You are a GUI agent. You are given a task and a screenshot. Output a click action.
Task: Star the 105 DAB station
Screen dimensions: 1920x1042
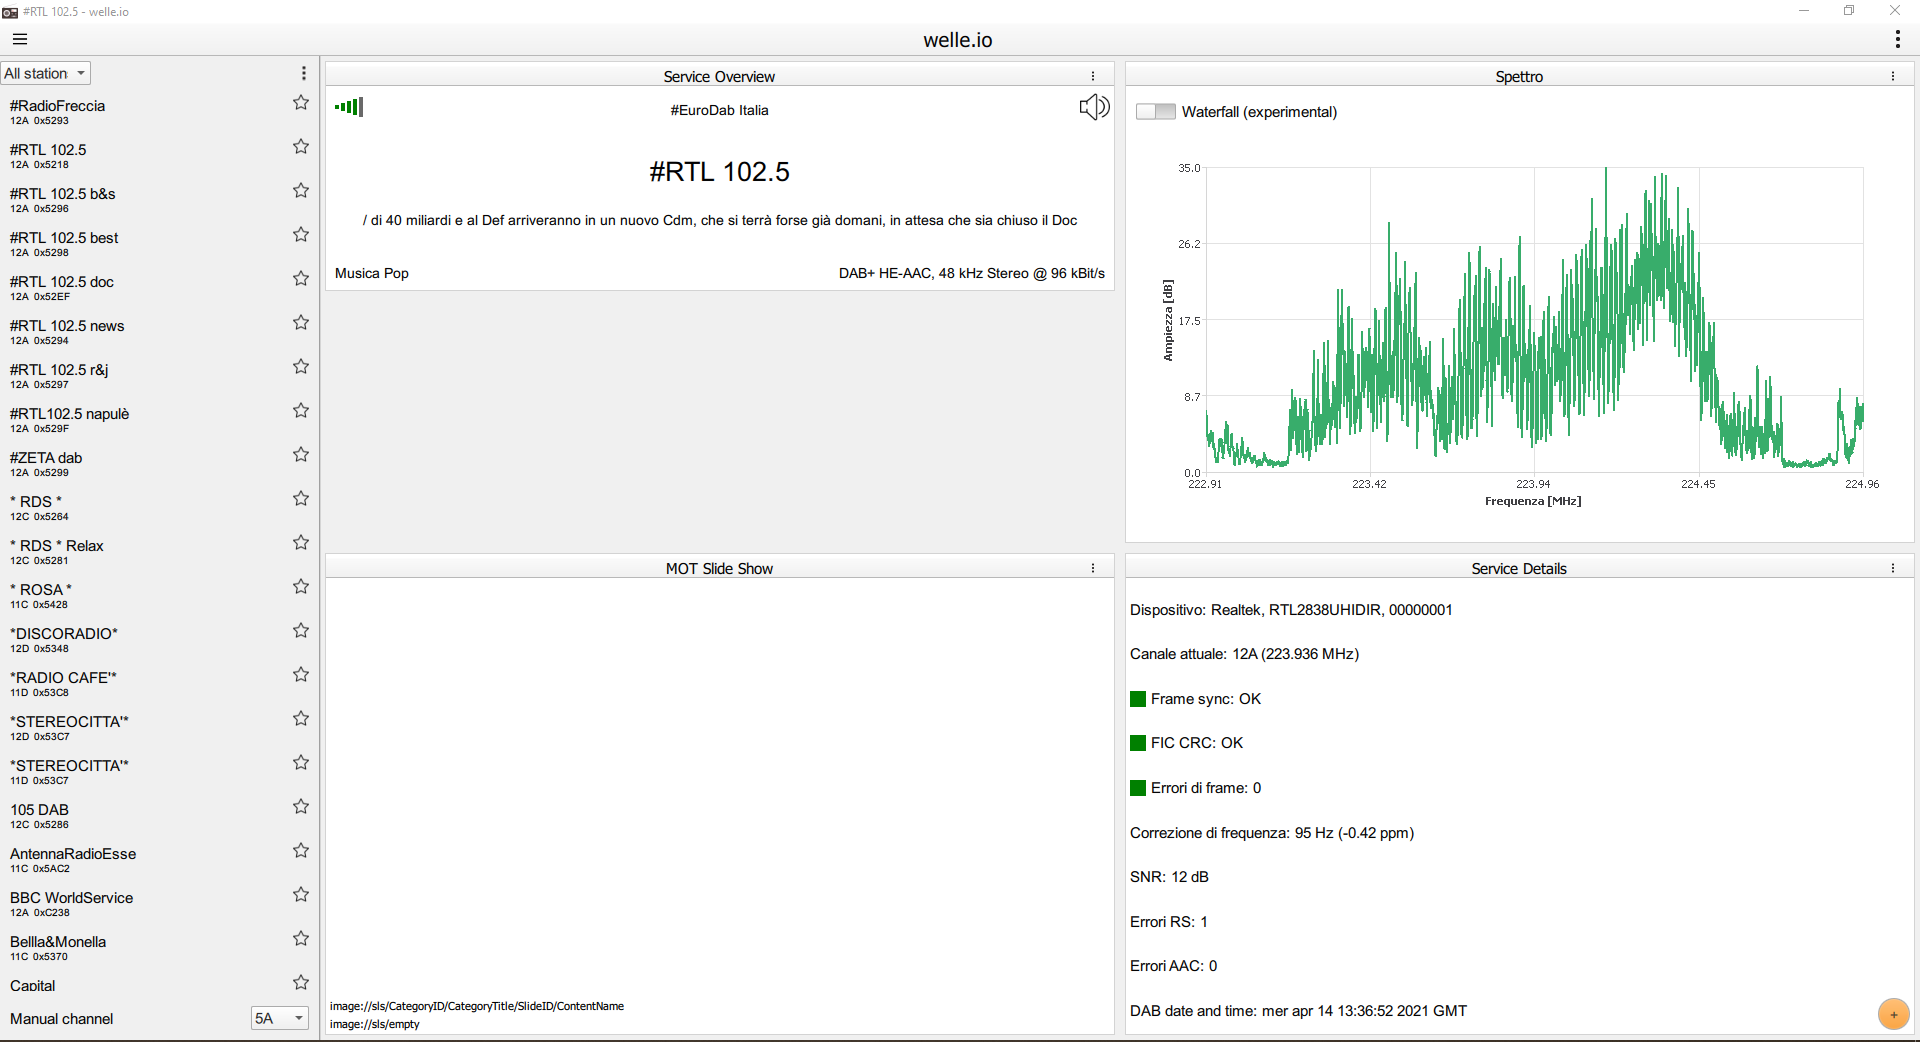[301, 807]
